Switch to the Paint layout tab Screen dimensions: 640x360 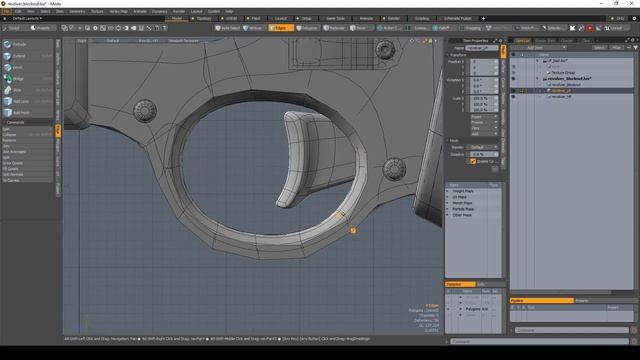pyautogui.click(x=256, y=18)
